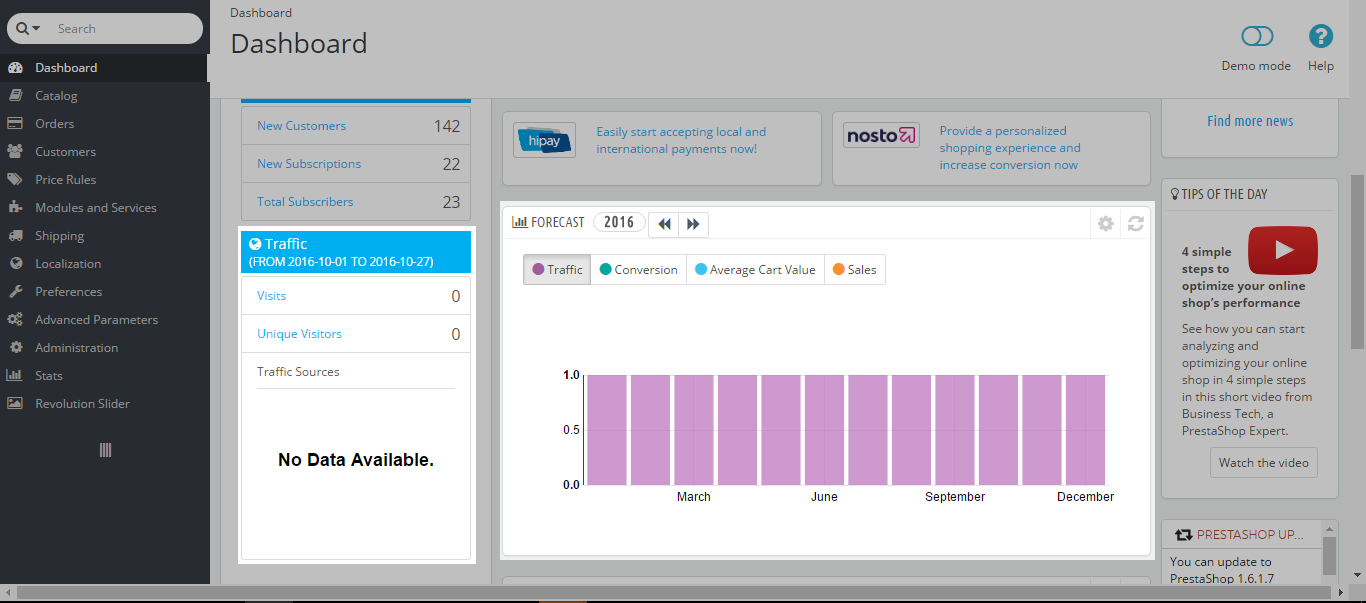
Task: Select the Sales chart option
Action: 855,269
